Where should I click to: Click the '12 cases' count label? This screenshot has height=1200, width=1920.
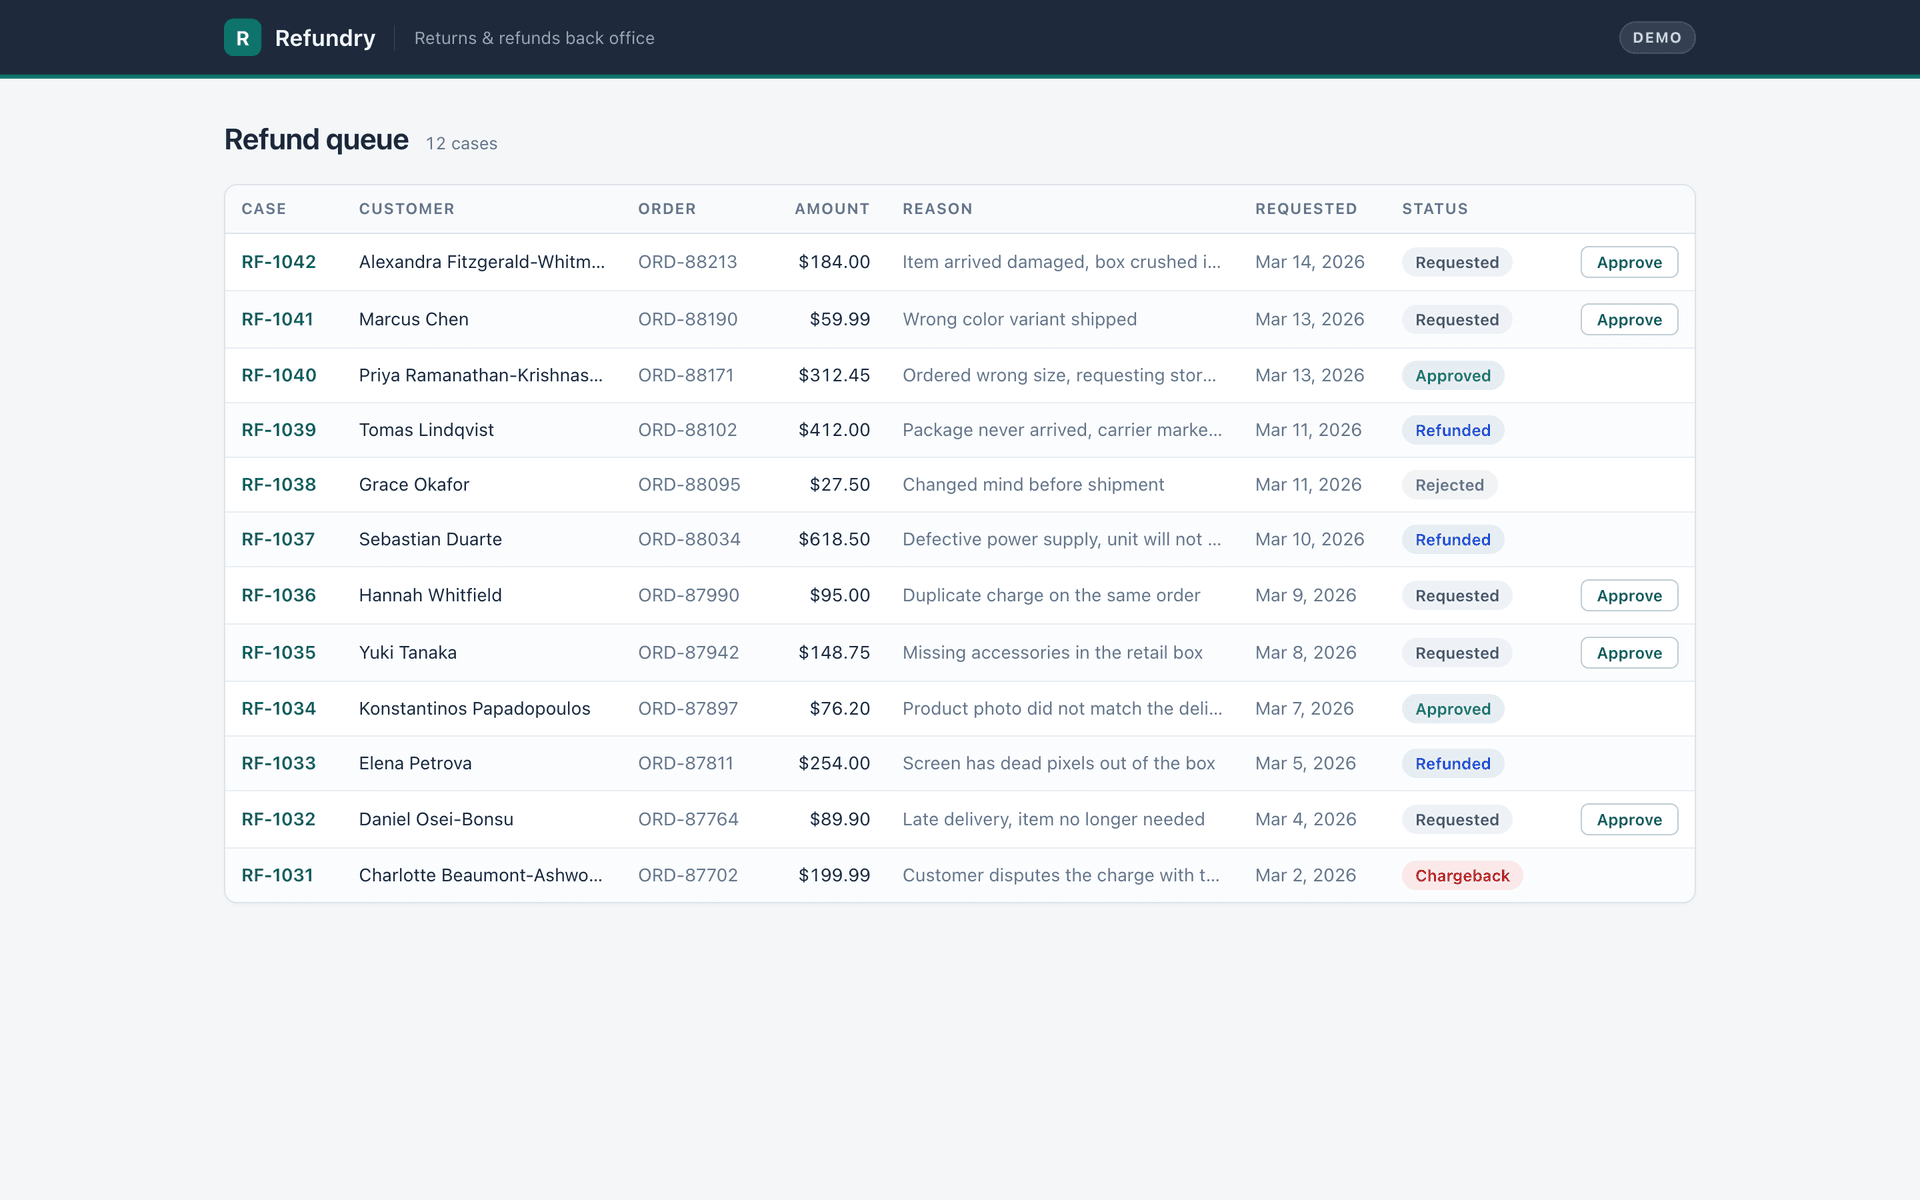[x=462, y=143]
